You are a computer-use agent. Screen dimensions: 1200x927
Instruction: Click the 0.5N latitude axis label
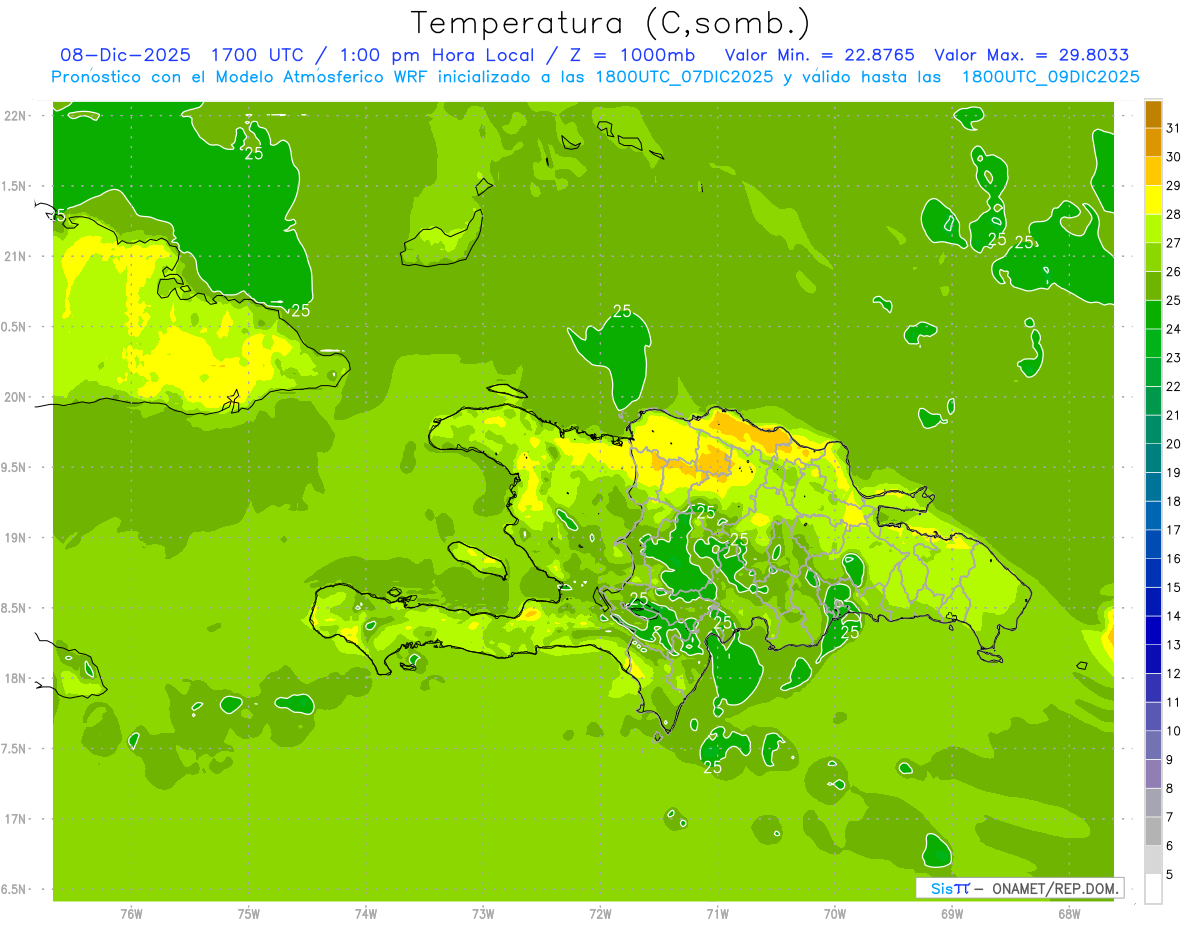click(15, 327)
